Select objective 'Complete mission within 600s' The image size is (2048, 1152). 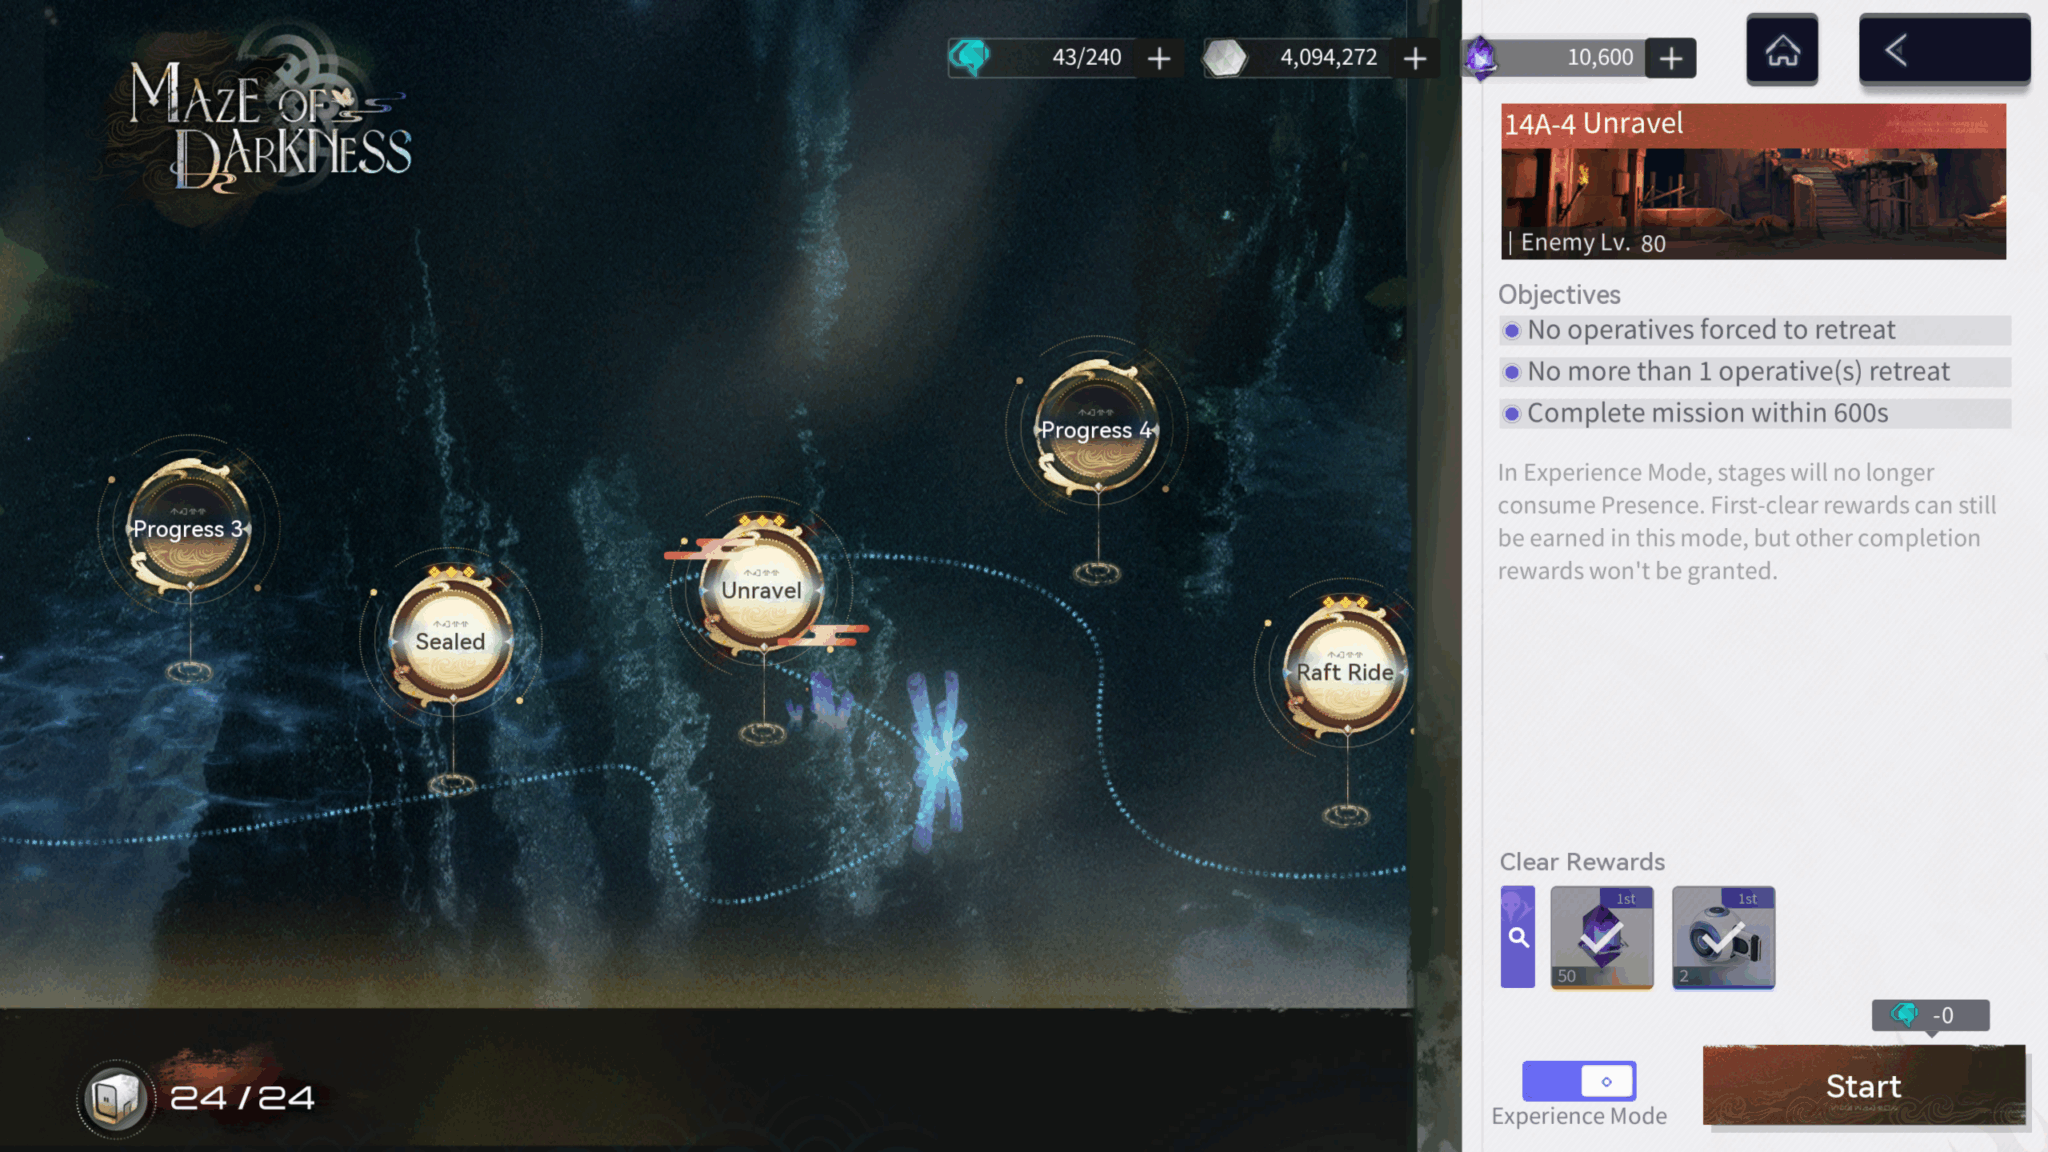(1755, 414)
